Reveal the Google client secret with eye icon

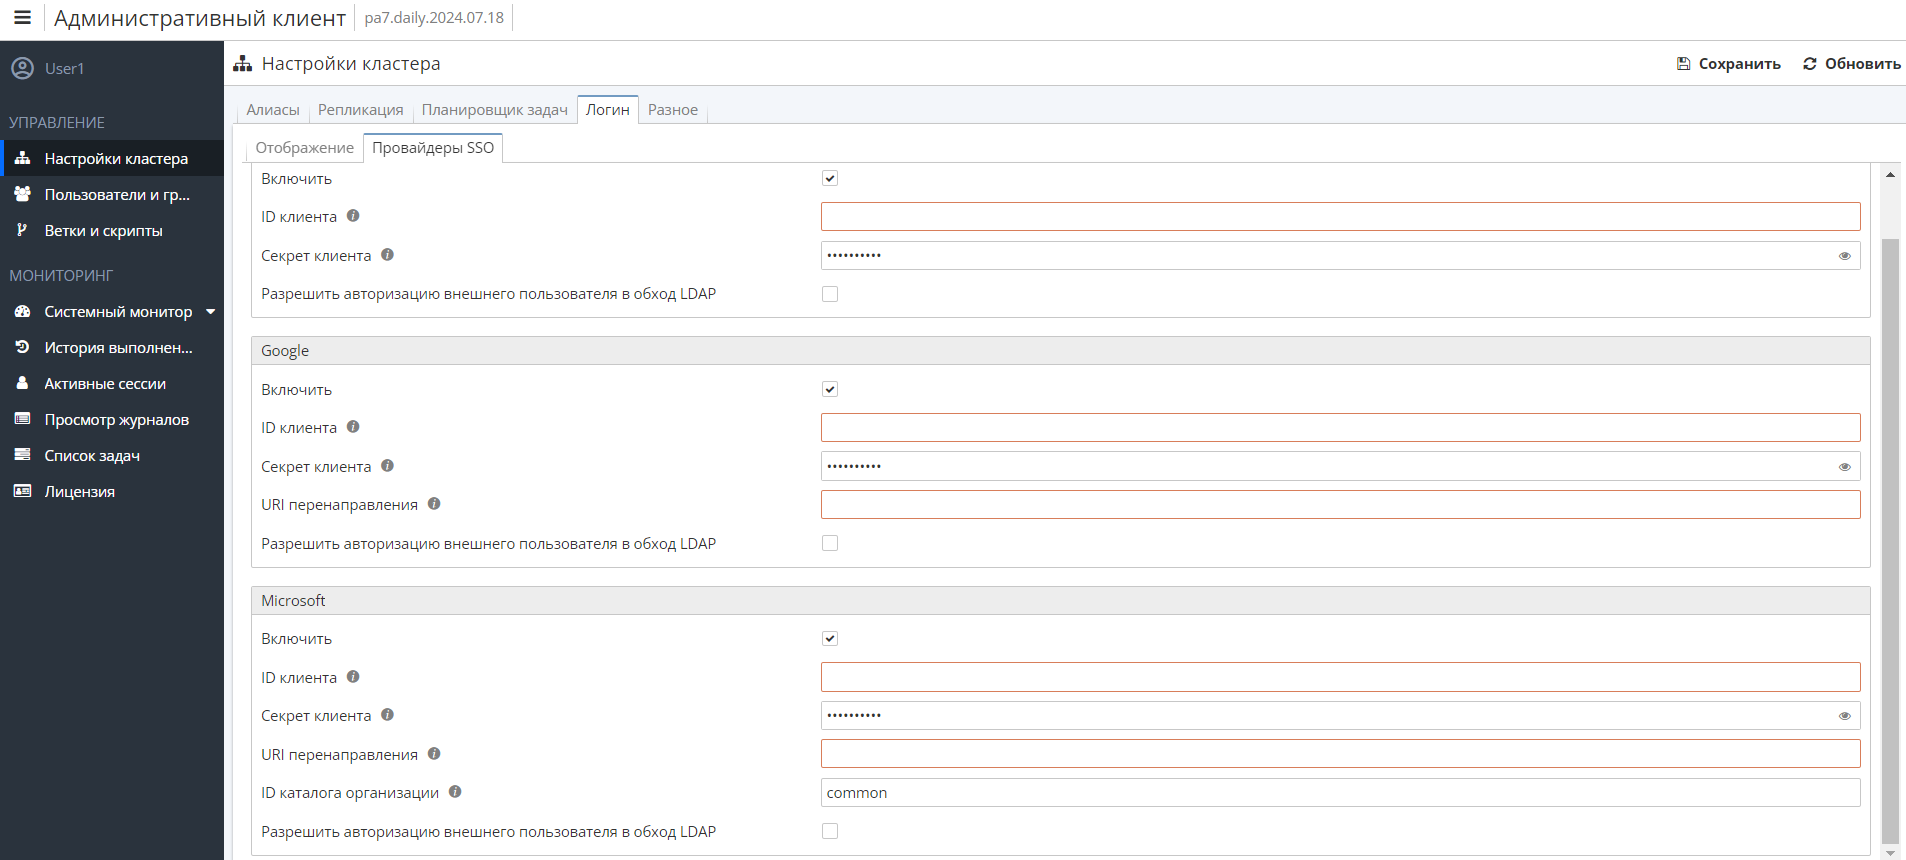tap(1844, 467)
